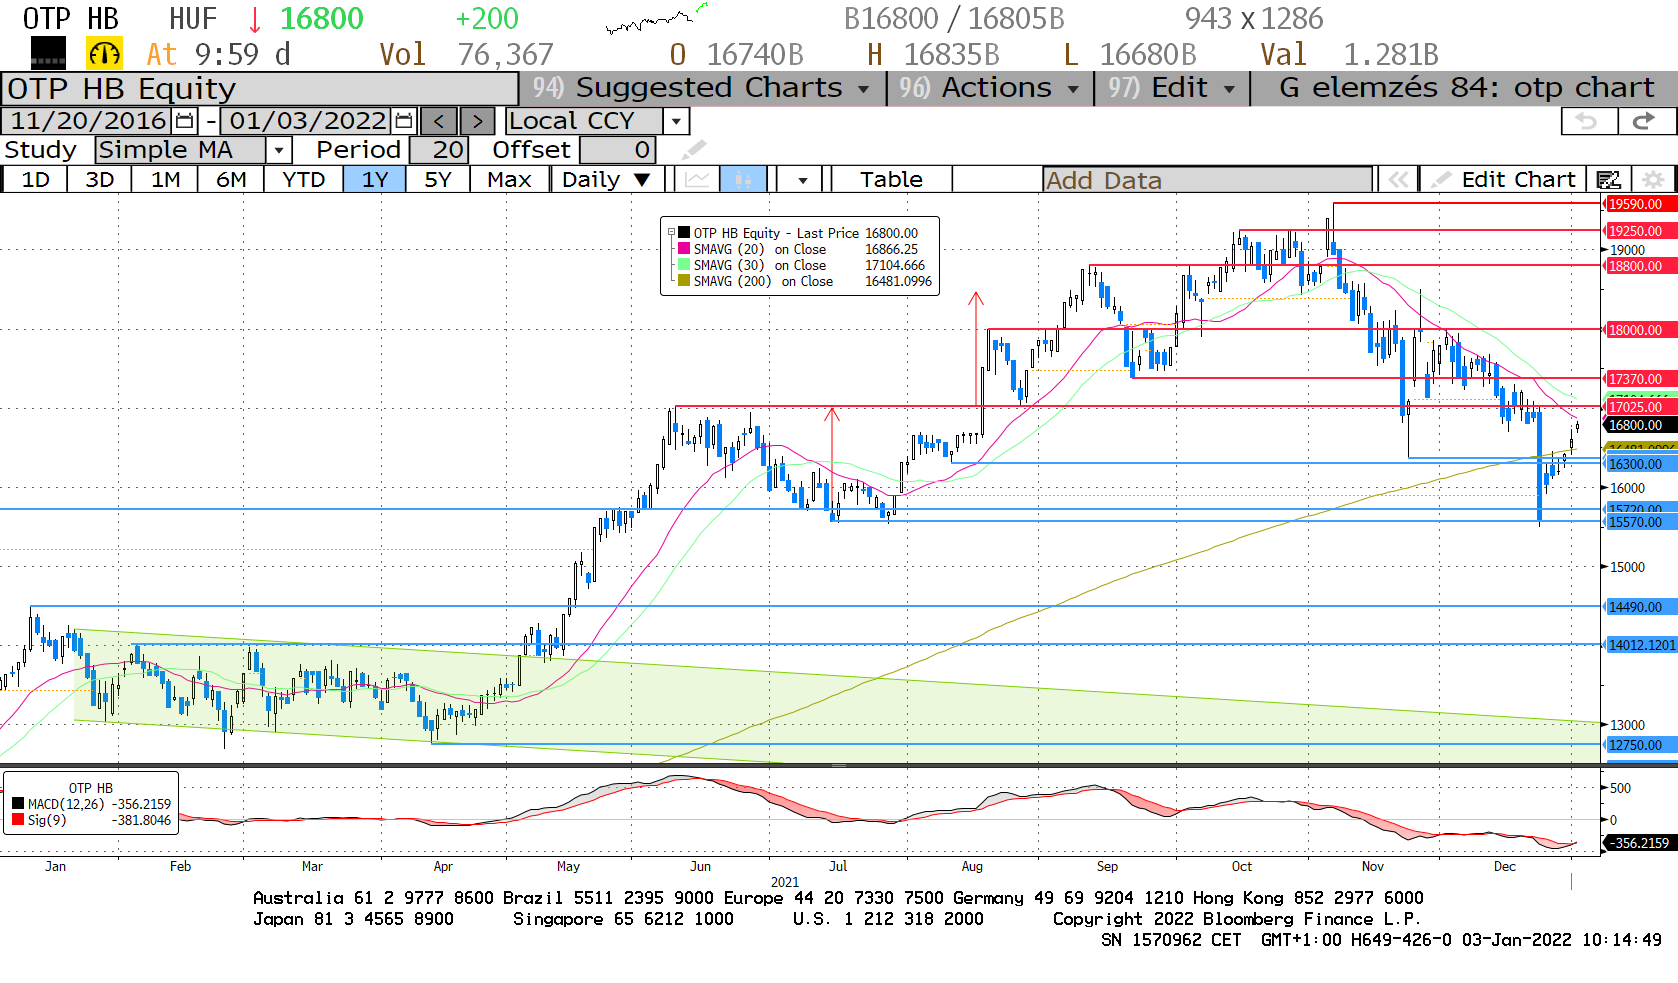Click the 19590.00 red price level label
The image size is (1678, 983).
1639,204
